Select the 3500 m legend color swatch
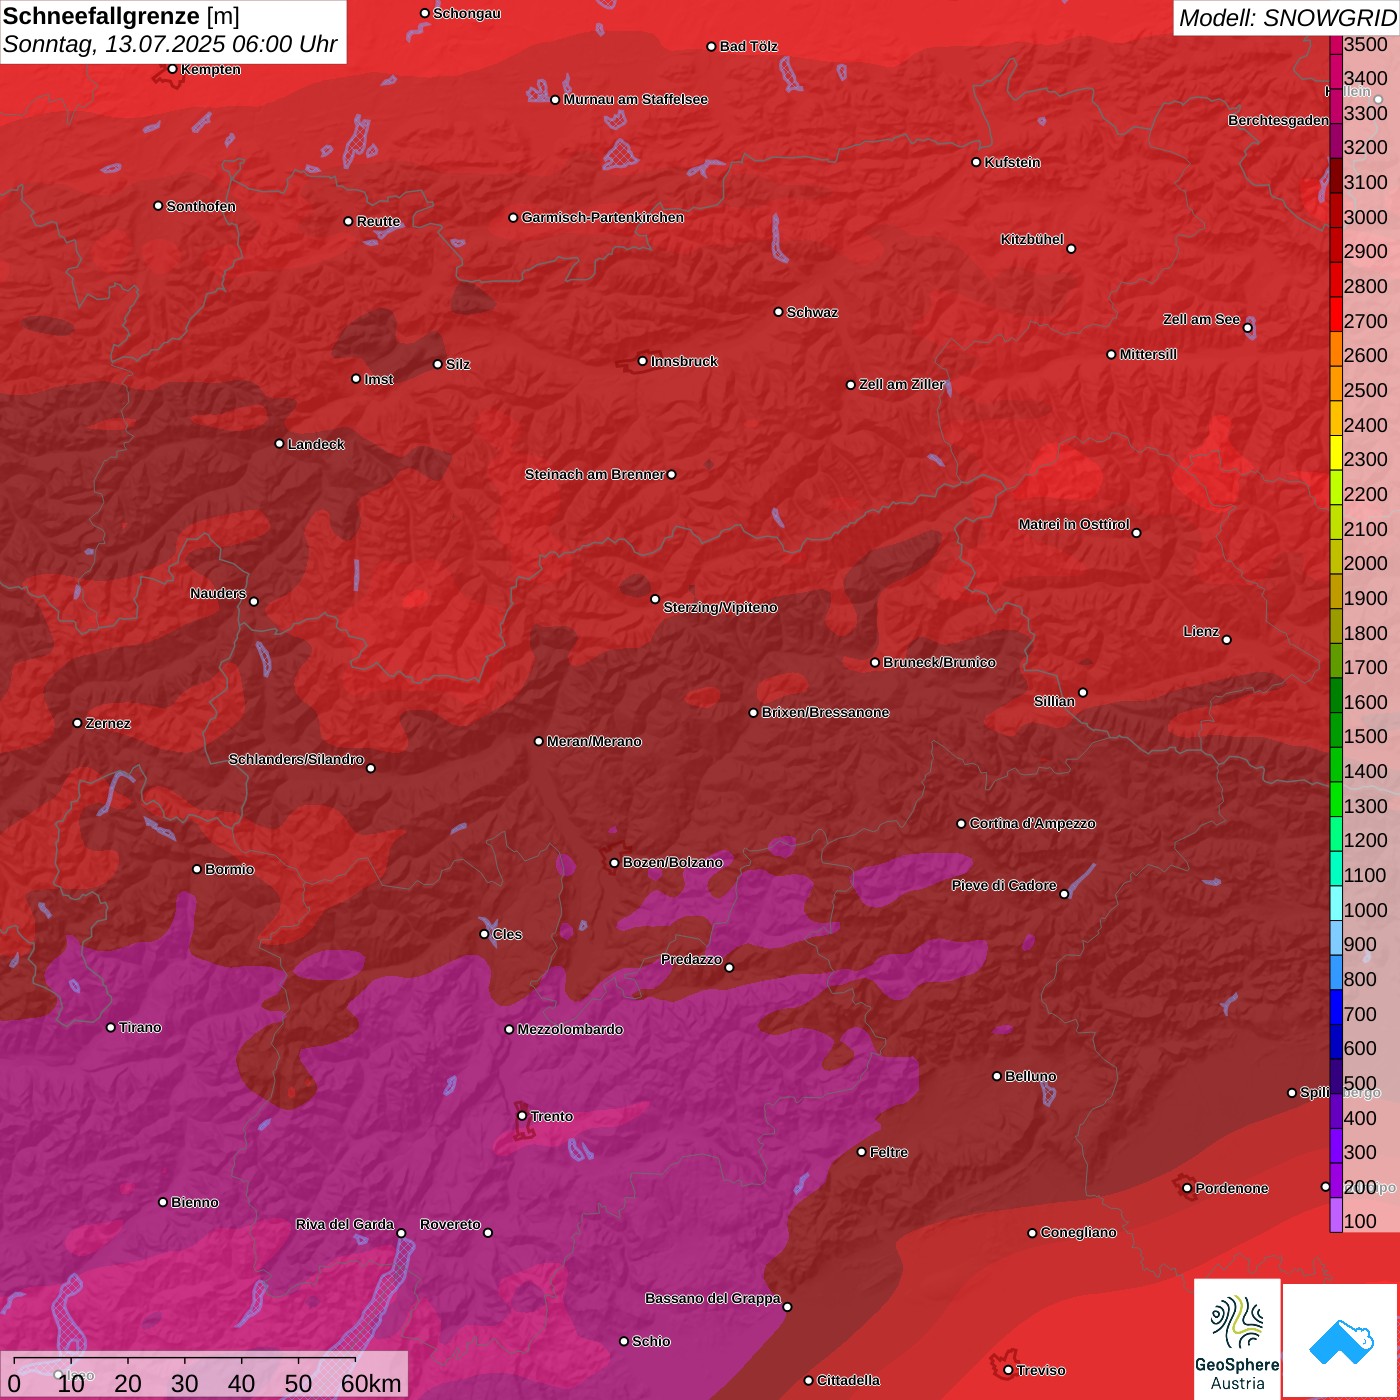The height and width of the screenshot is (1400, 1400). click(1336, 45)
